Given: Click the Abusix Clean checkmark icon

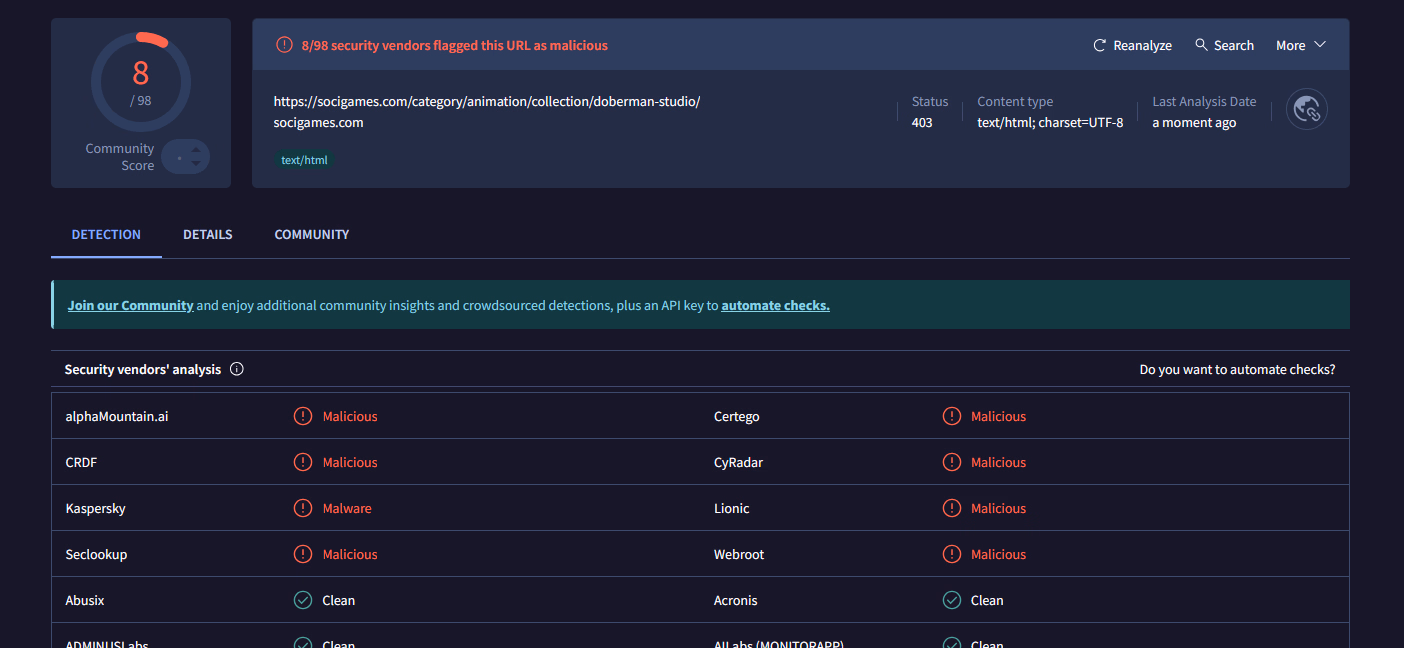Looking at the screenshot, I should pyautogui.click(x=303, y=600).
